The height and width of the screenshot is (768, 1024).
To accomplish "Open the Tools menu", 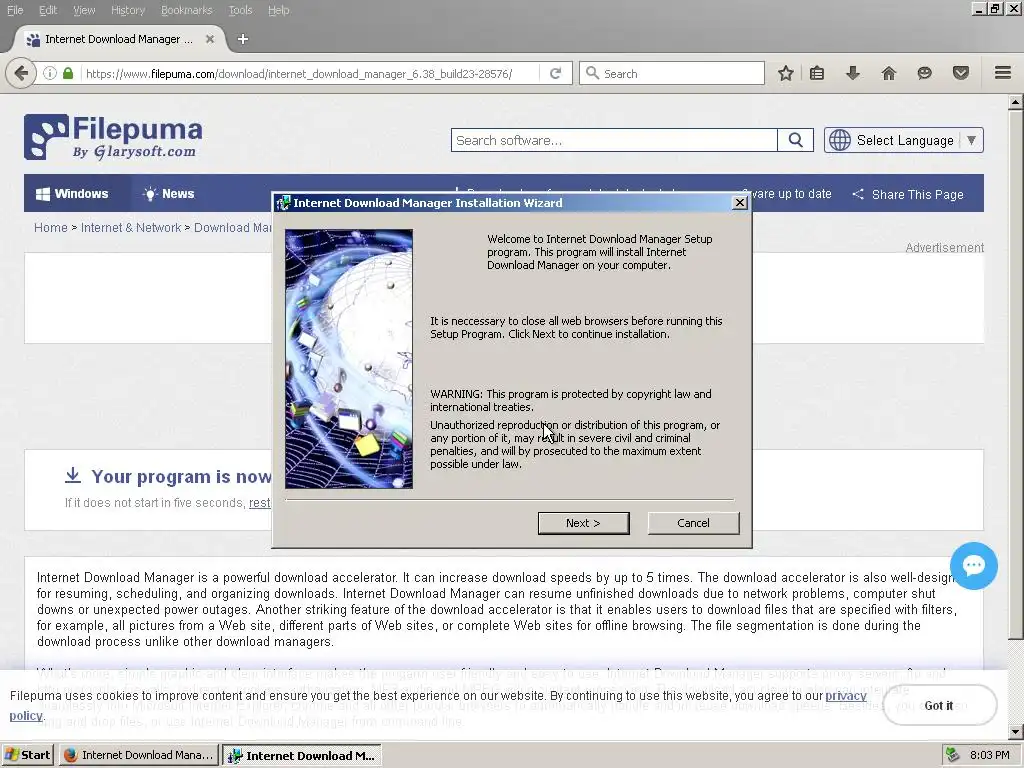I will pos(240,10).
